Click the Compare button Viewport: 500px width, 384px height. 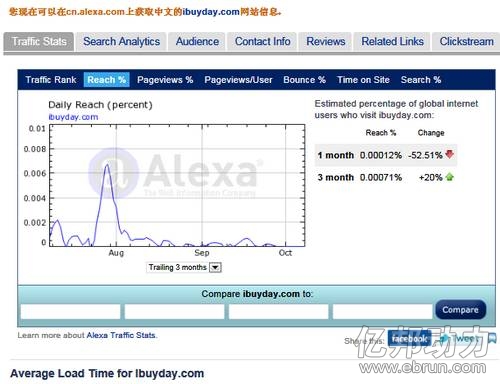coord(460,310)
